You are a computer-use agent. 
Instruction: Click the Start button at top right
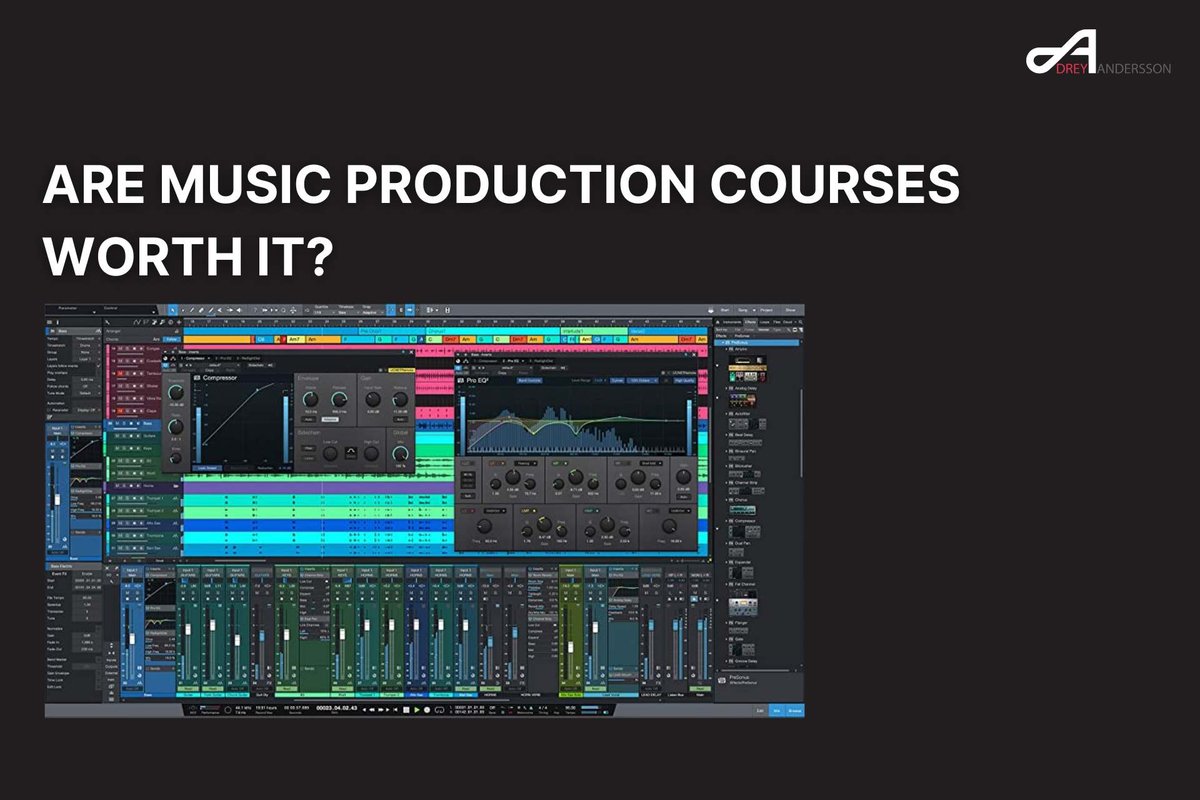coord(725,310)
